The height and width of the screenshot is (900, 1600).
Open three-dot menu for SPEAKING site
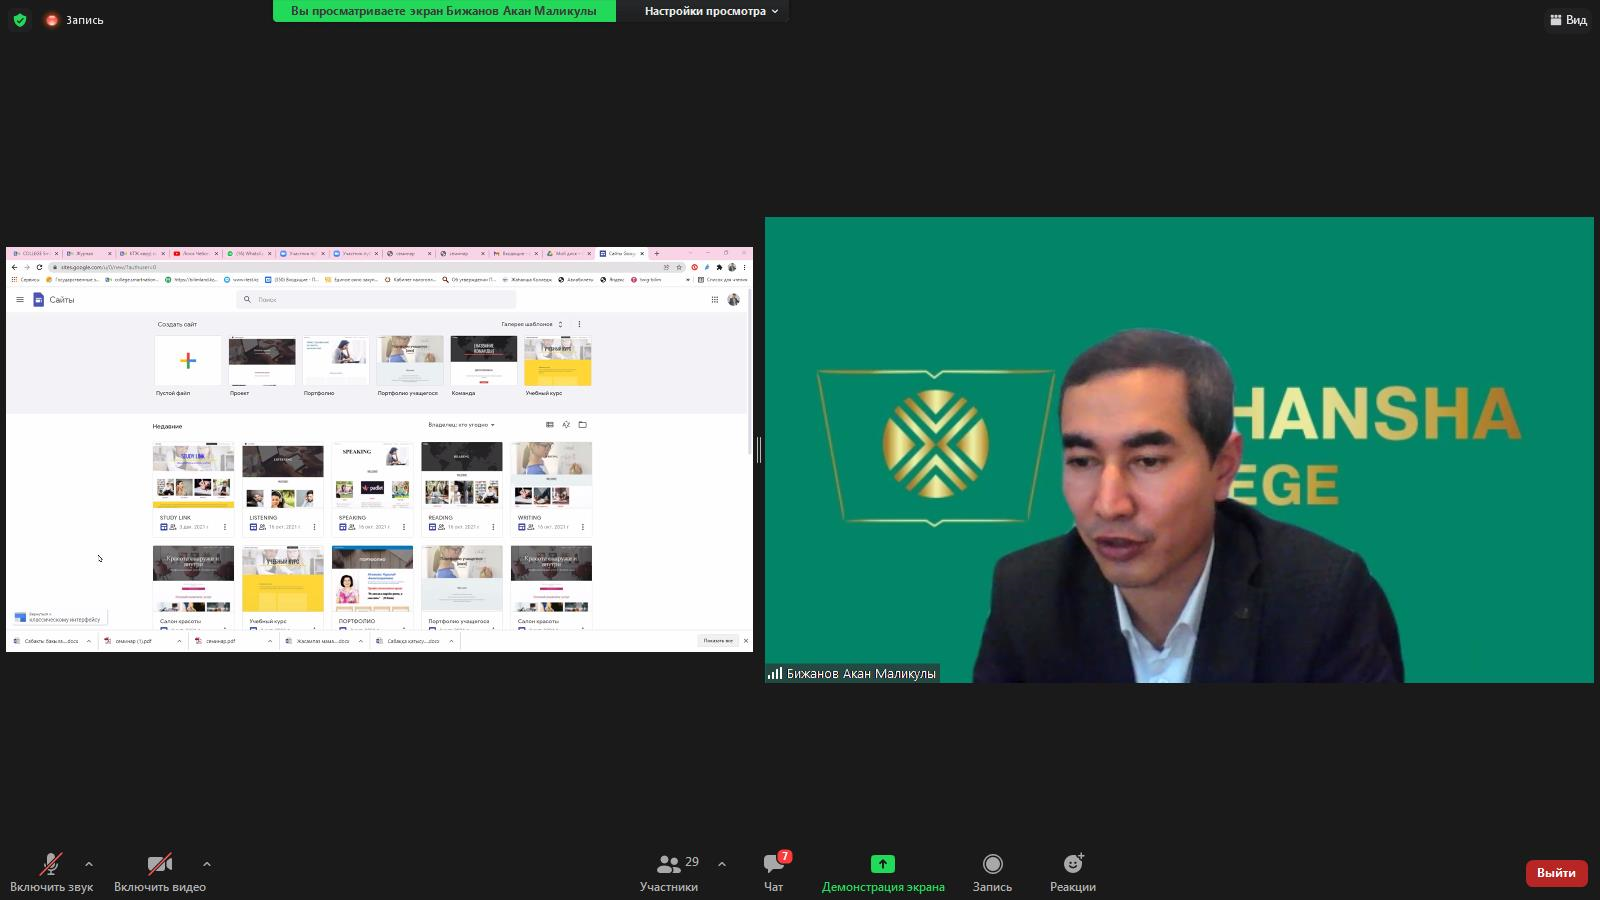[404, 527]
